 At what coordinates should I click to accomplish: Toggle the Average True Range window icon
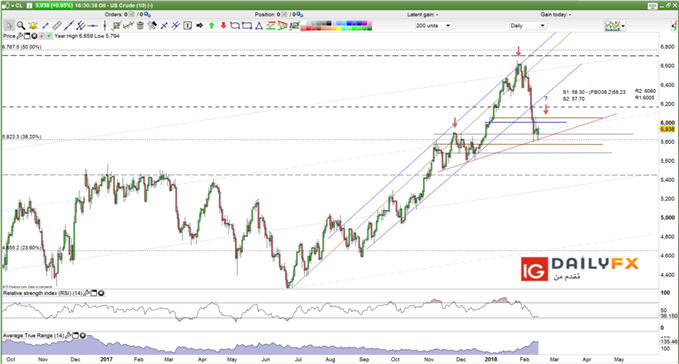[75, 335]
